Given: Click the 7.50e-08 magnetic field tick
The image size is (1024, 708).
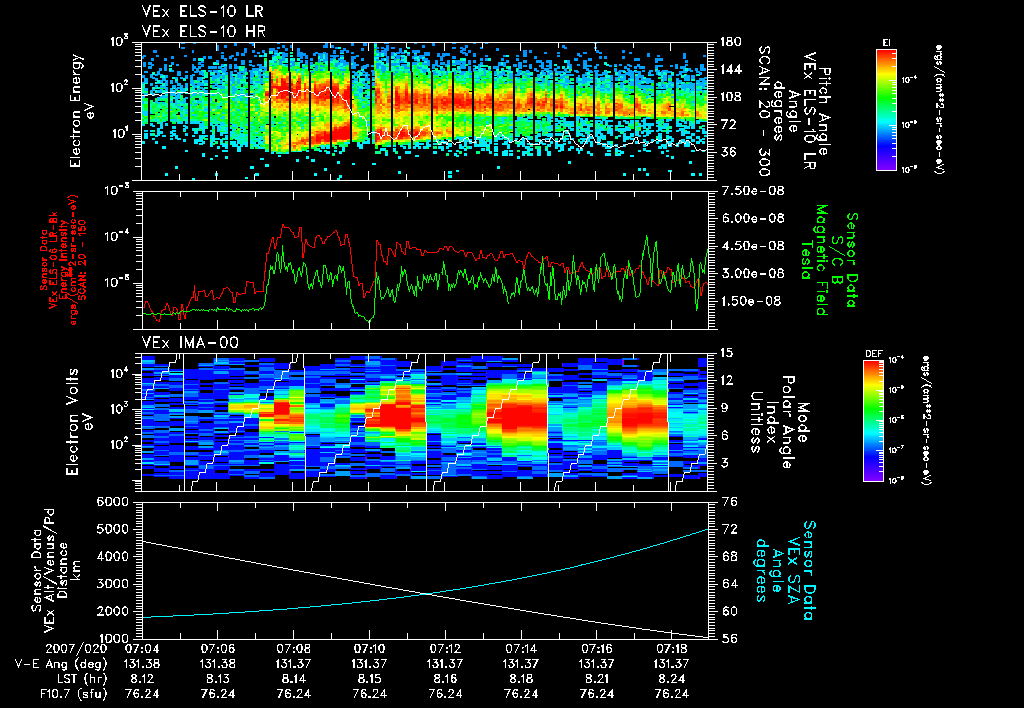Looking at the screenshot, I should (752, 191).
